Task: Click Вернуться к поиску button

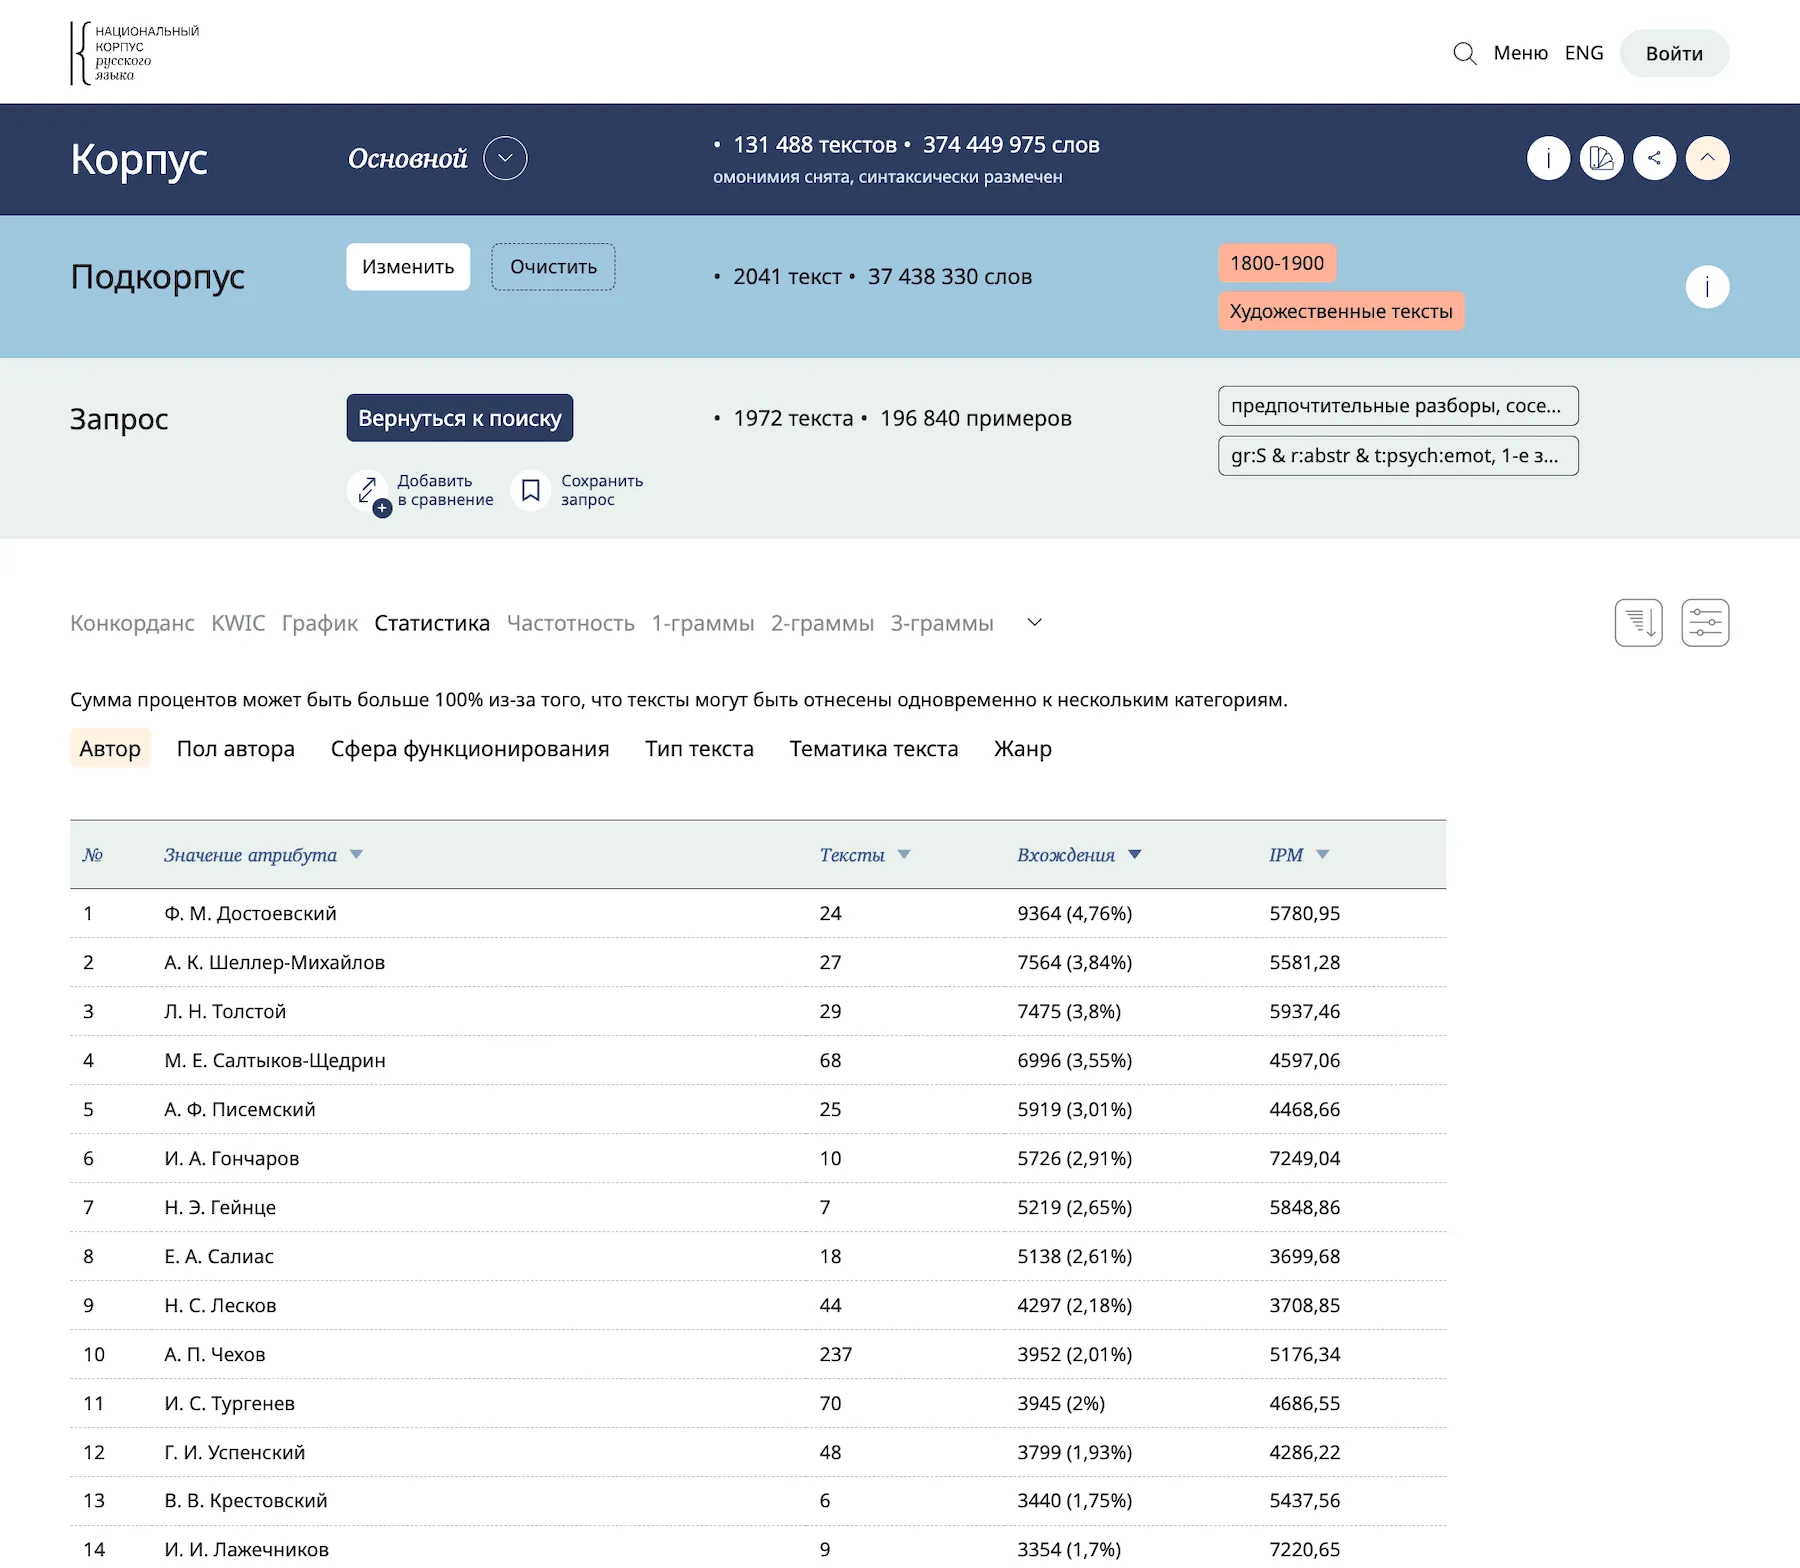Action: pos(460,418)
